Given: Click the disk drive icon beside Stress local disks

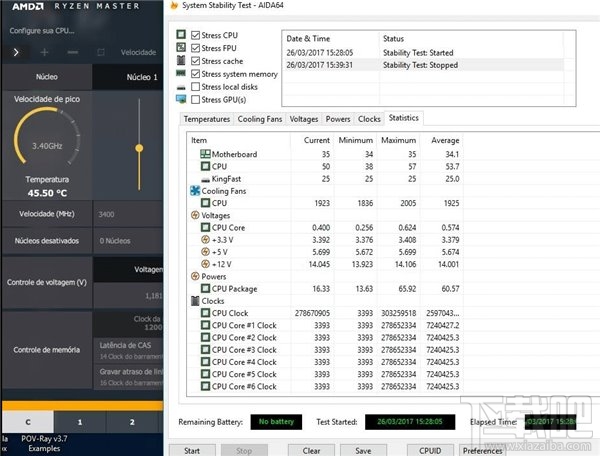Looking at the screenshot, I should (x=181, y=88).
